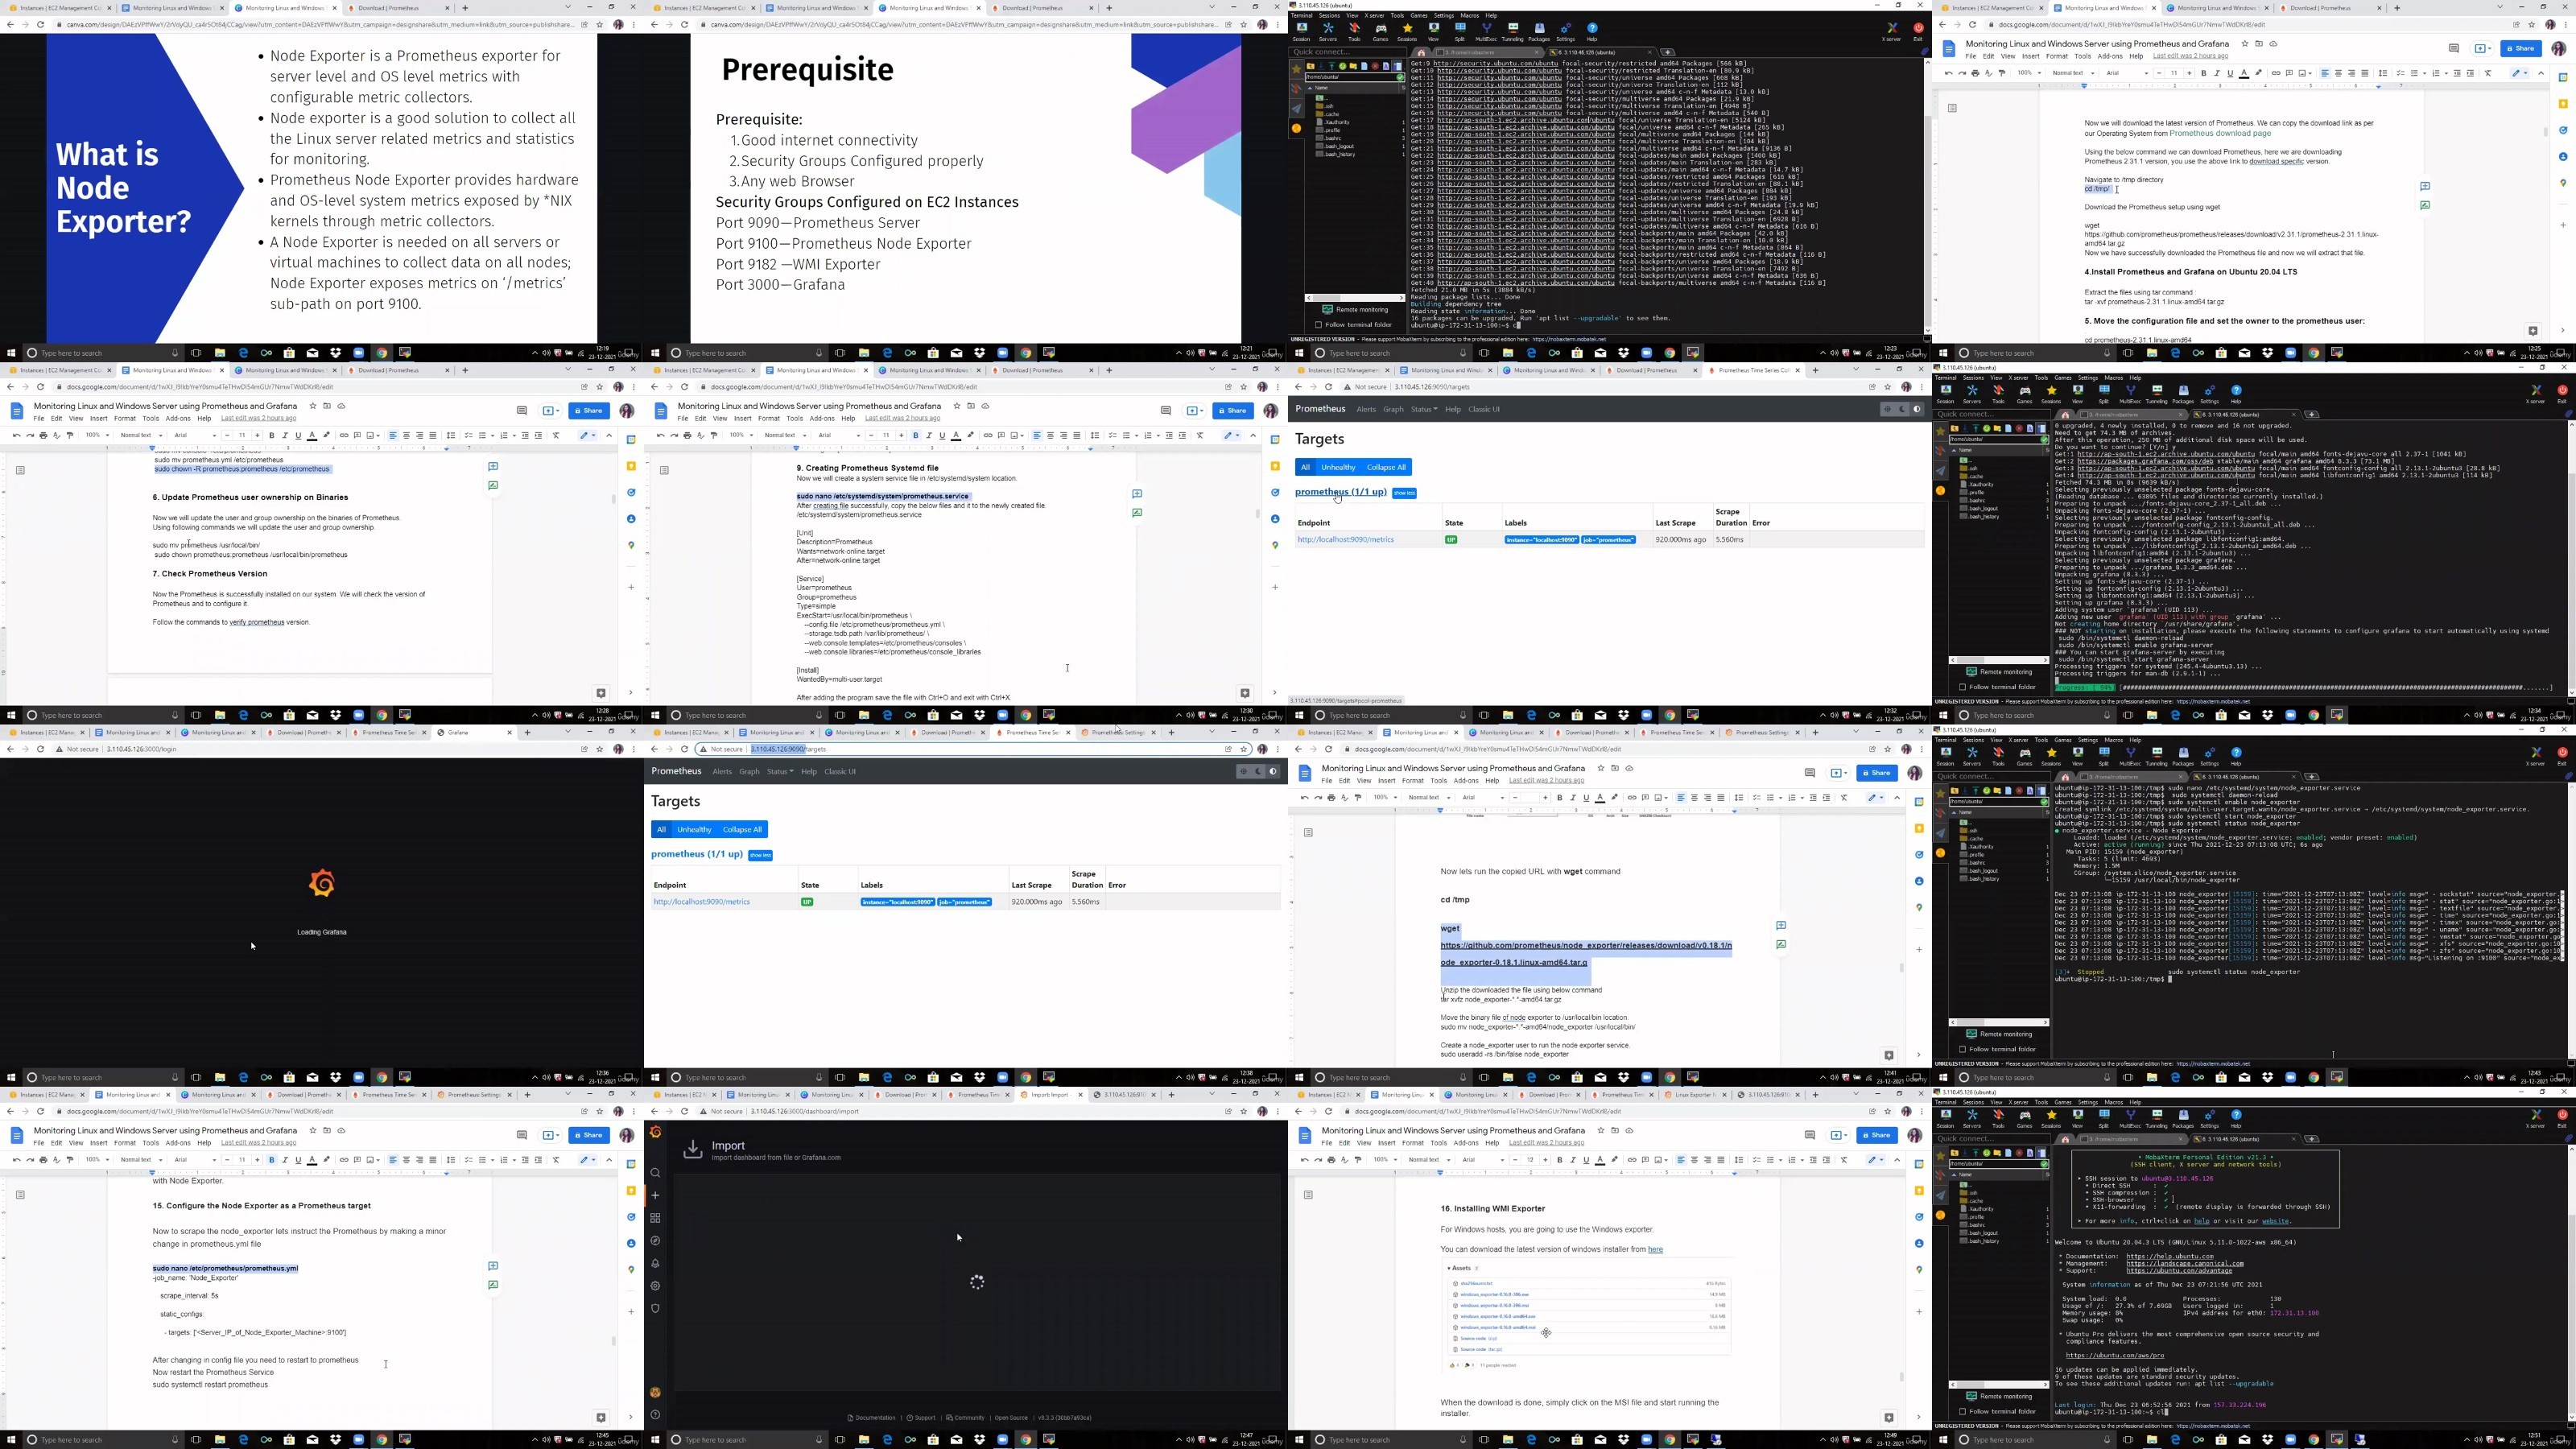Open Normal text dropdown in Configure Node Exporter doc

coord(140,1160)
